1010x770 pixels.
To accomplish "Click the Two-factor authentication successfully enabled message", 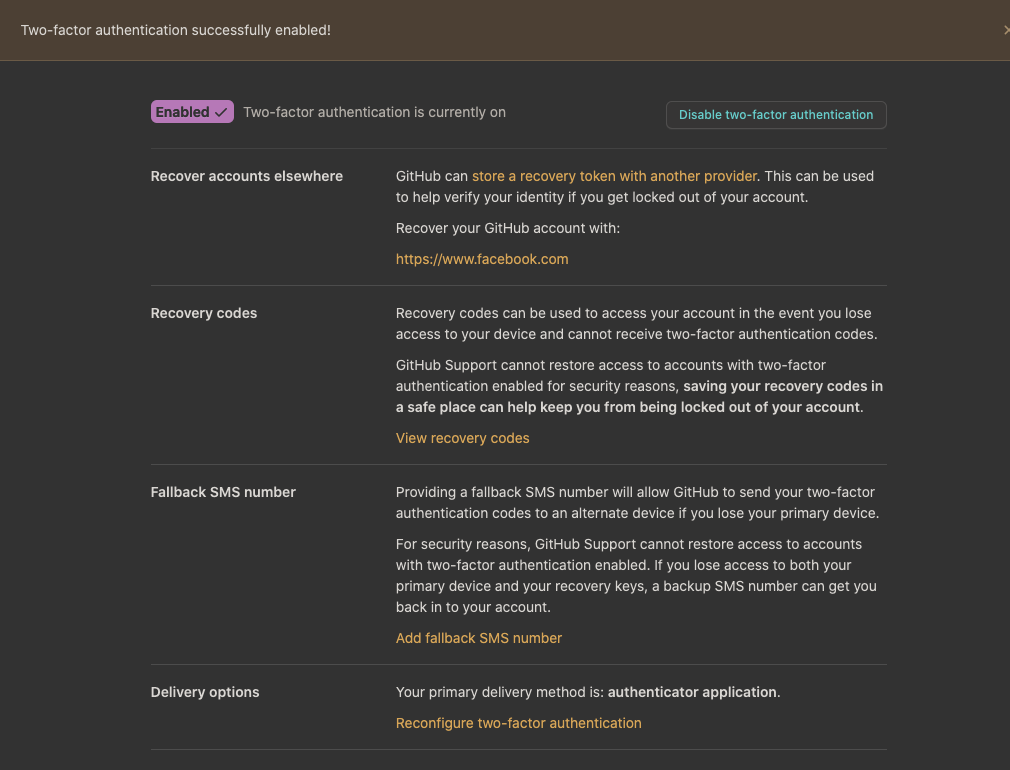I will pyautogui.click(x=176, y=30).
